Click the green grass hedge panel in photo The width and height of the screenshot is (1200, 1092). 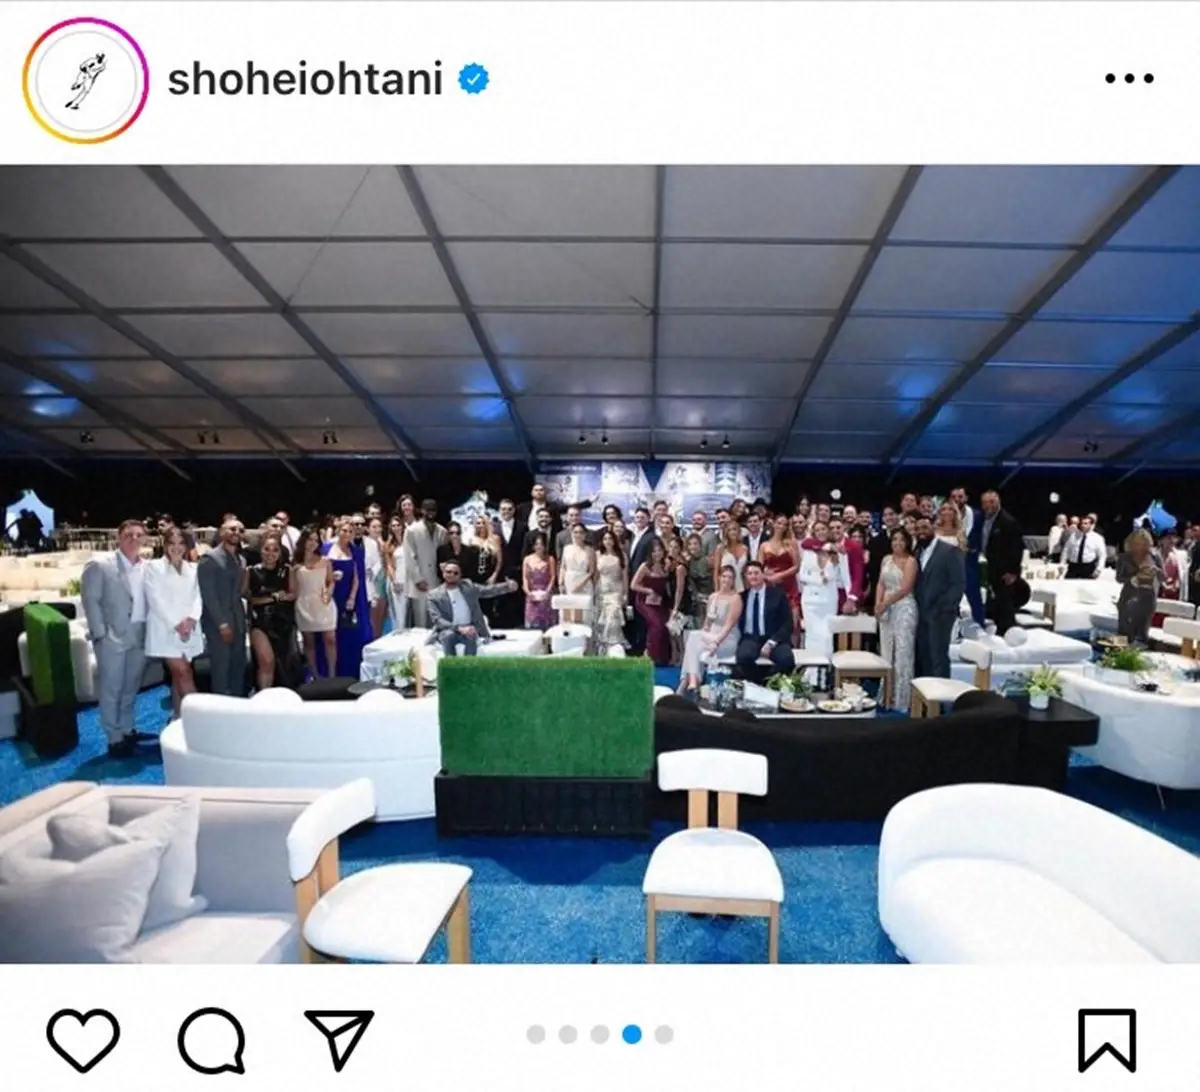[546, 716]
